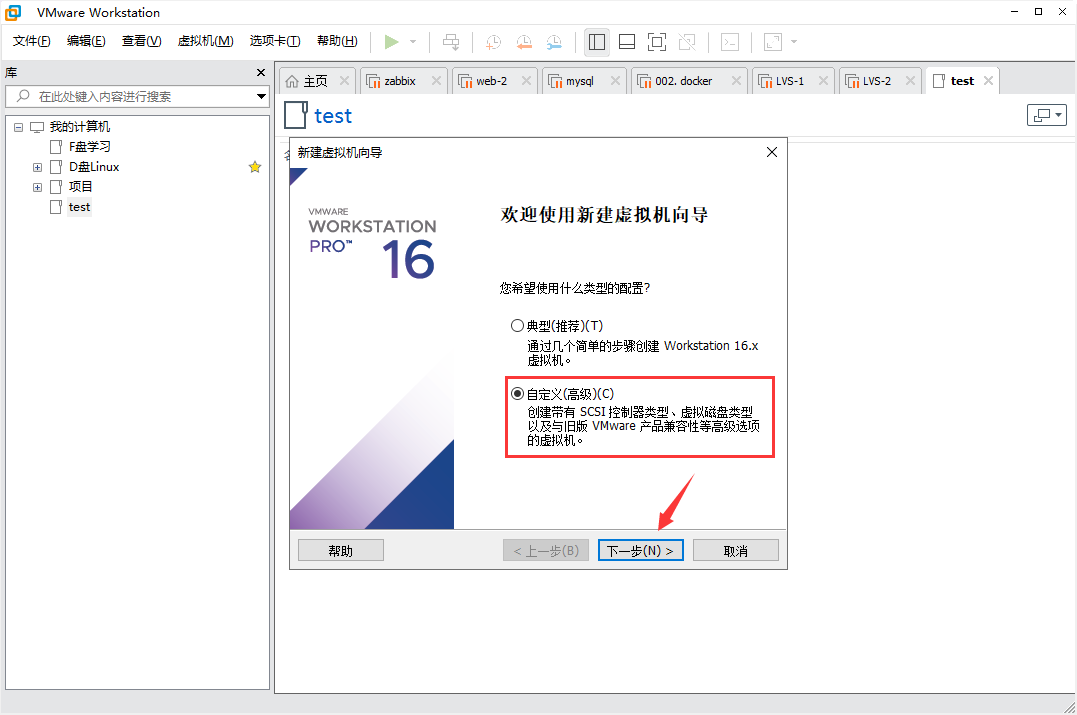Image resolution: width=1077 pixels, height=715 pixels.
Task: Click the send Ctrl+Alt+Del toolbar icon
Action: point(451,42)
